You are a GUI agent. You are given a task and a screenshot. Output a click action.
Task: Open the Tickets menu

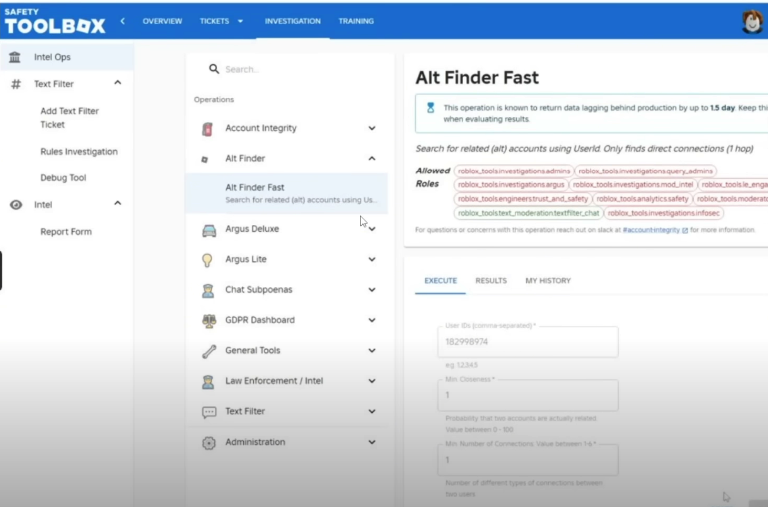tap(214, 21)
